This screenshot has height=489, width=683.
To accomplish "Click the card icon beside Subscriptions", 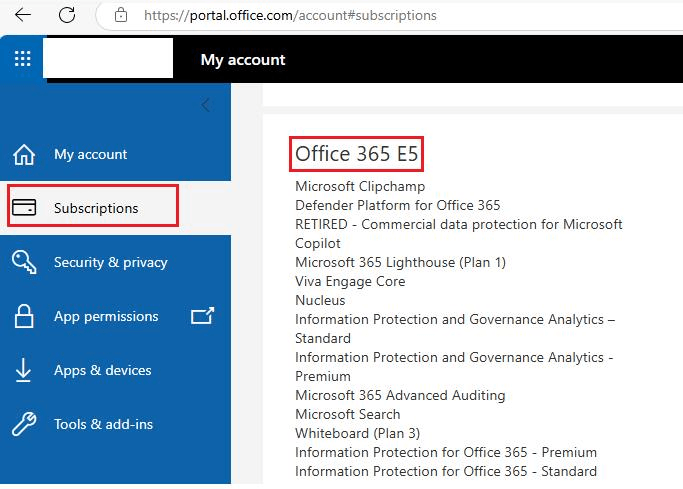I will (24, 208).
